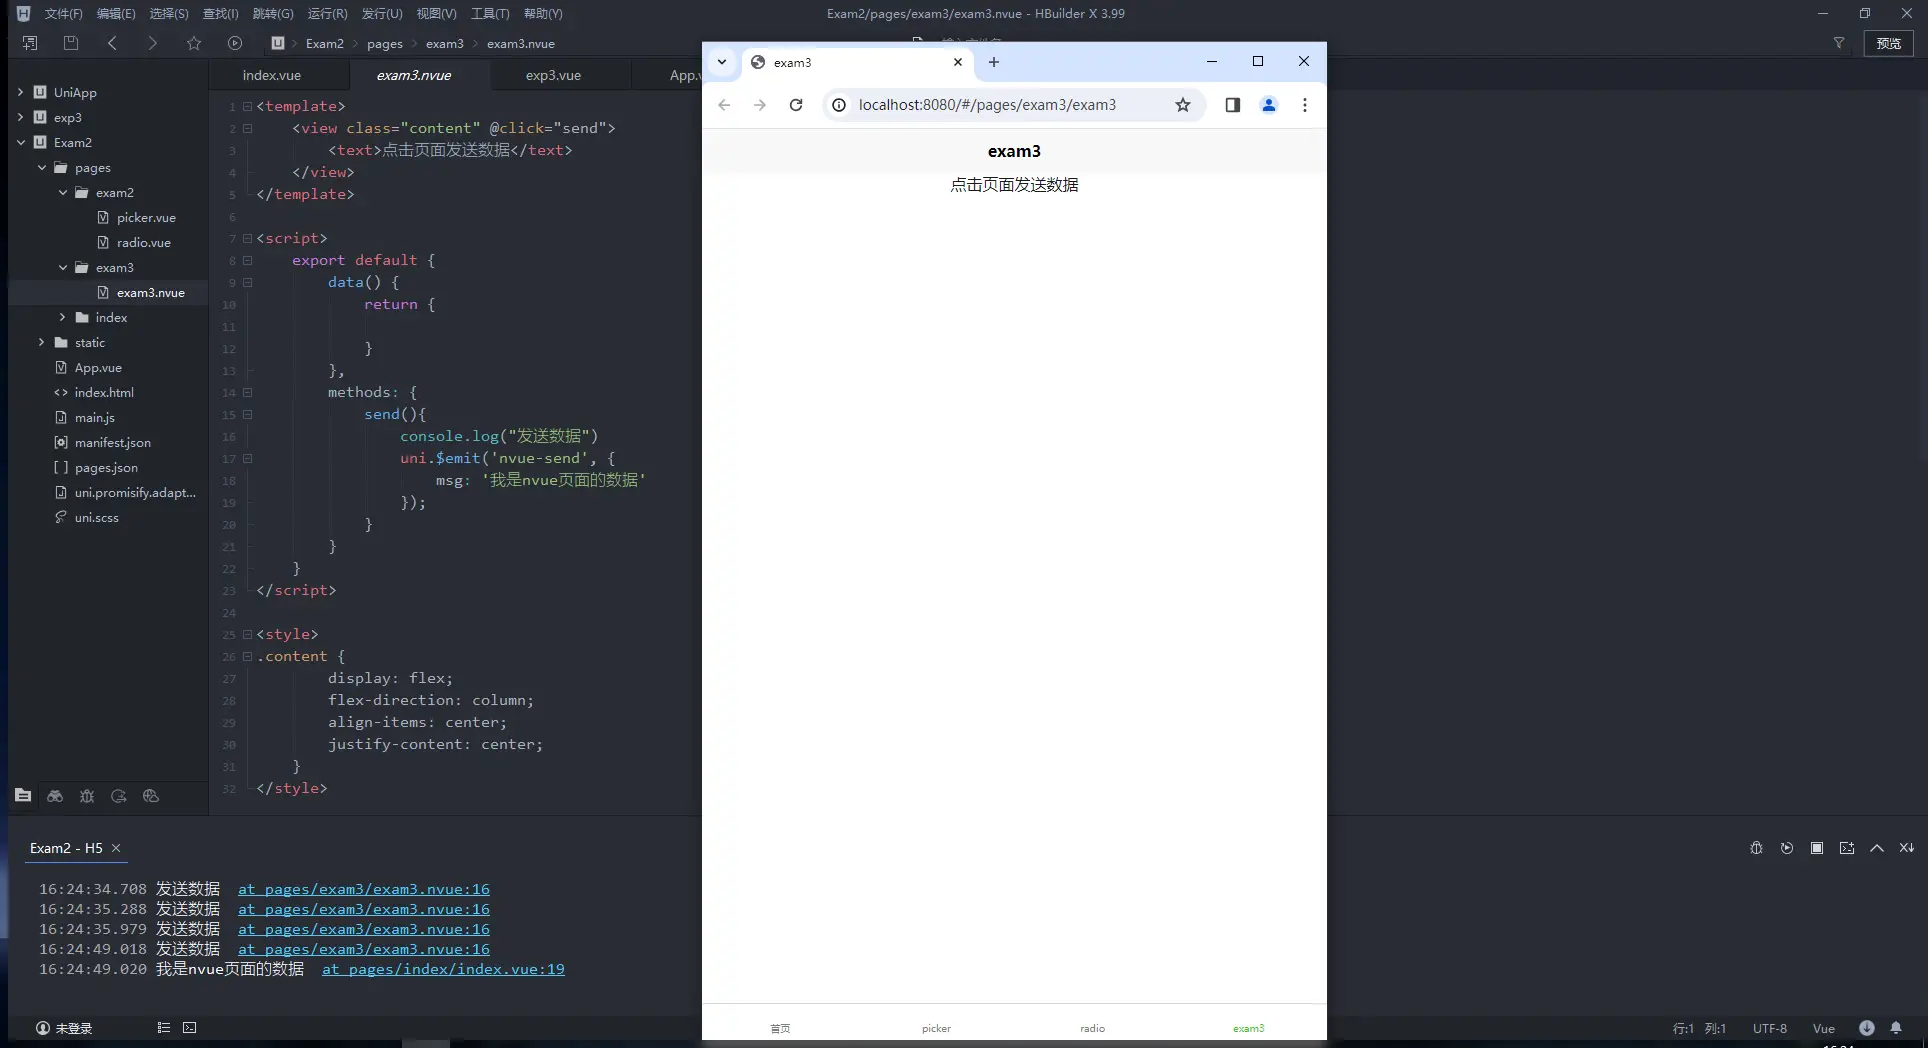This screenshot has height=1048, width=1928.
Task: Click the cloud icon at sidebar bottom
Action: pos(151,796)
